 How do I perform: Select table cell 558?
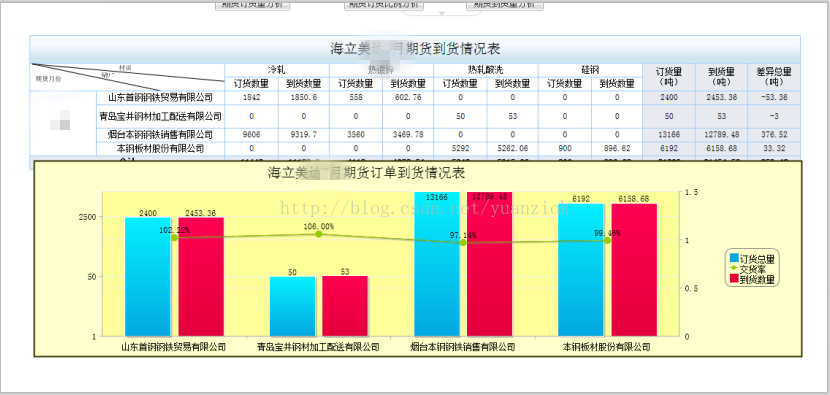356,97
